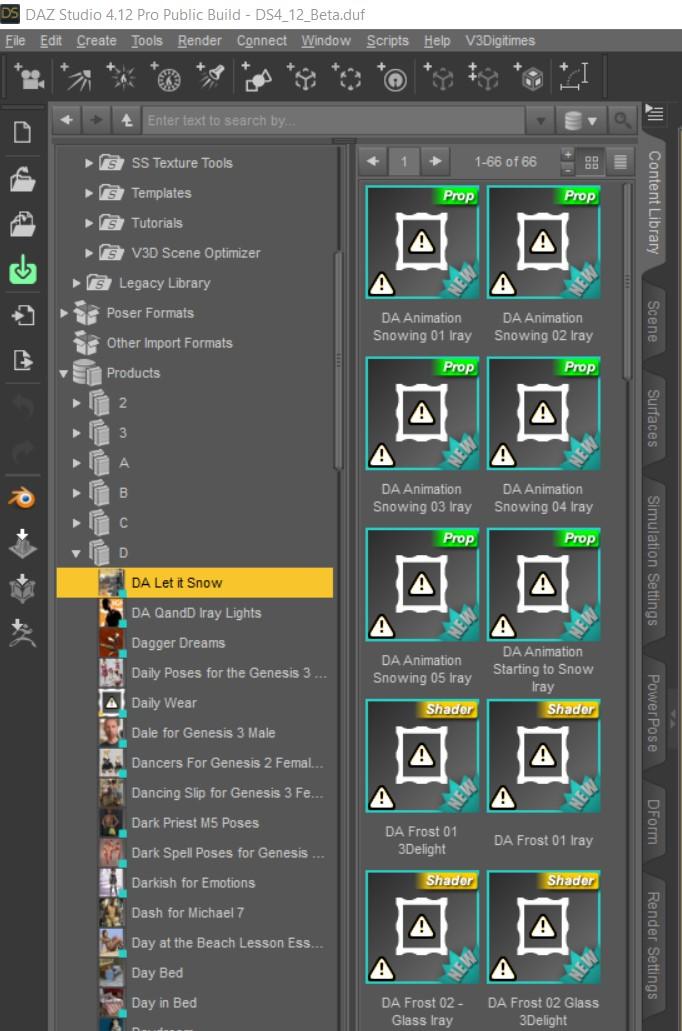Switch to the Surfaces tab
The height and width of the screenshot is (1031, 682).
point(653,418)
